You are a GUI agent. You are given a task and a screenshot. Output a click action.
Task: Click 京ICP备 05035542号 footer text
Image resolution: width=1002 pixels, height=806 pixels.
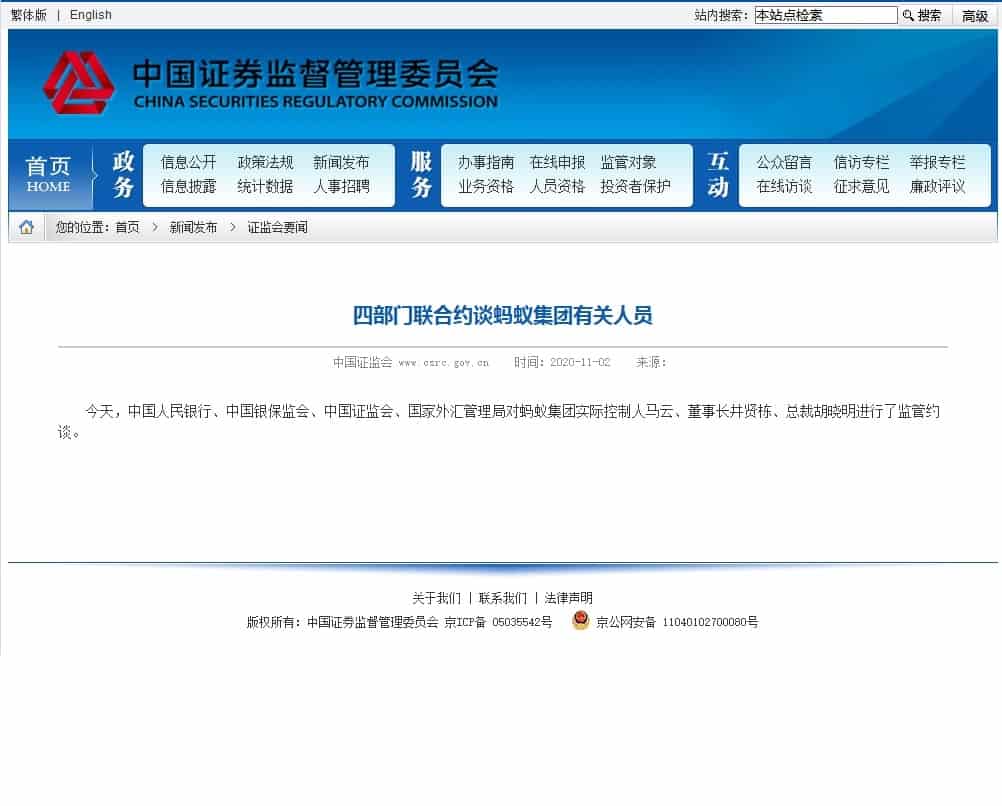(x=498, y=622)
